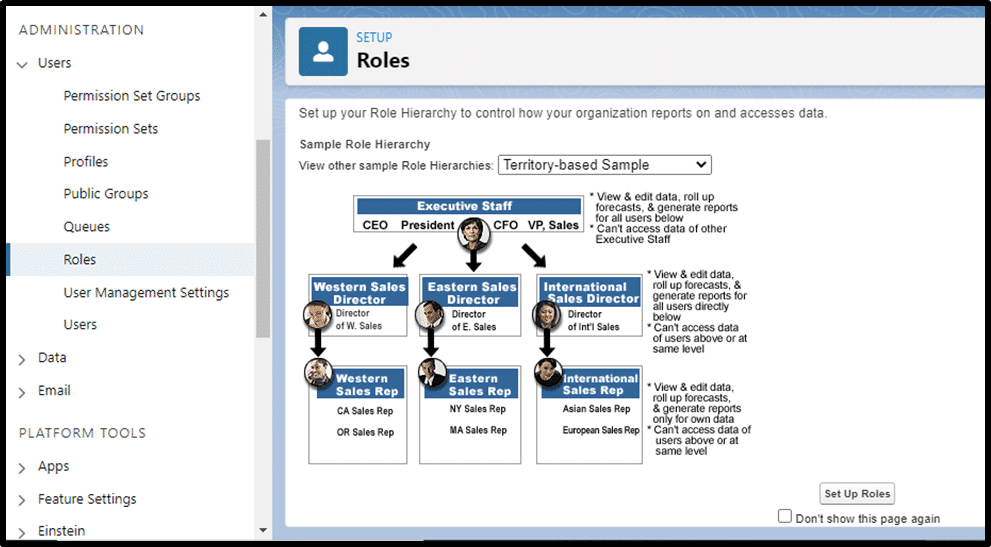The width and height of the screenshot is (991, 547).
Task: Expand the Apps section under Platform Tools
Action: click(22, 467)
